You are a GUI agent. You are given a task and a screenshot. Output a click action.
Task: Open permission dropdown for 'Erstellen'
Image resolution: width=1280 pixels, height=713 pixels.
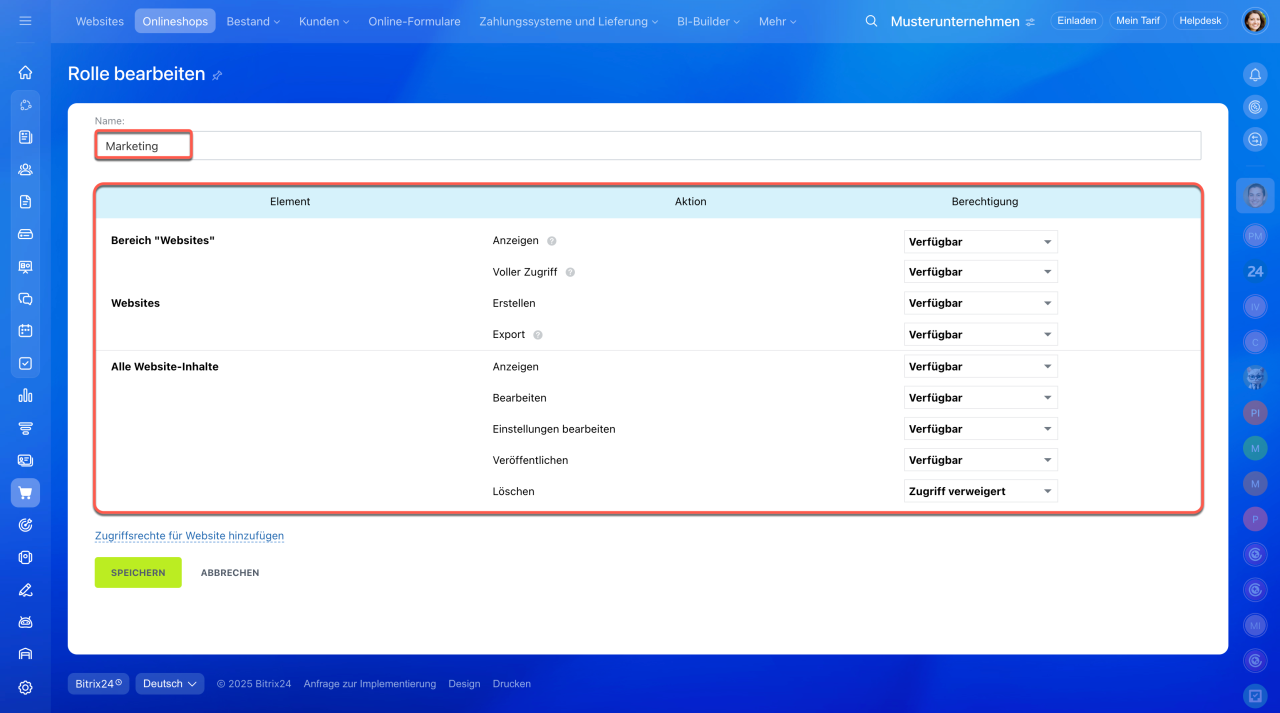point(980,303)
